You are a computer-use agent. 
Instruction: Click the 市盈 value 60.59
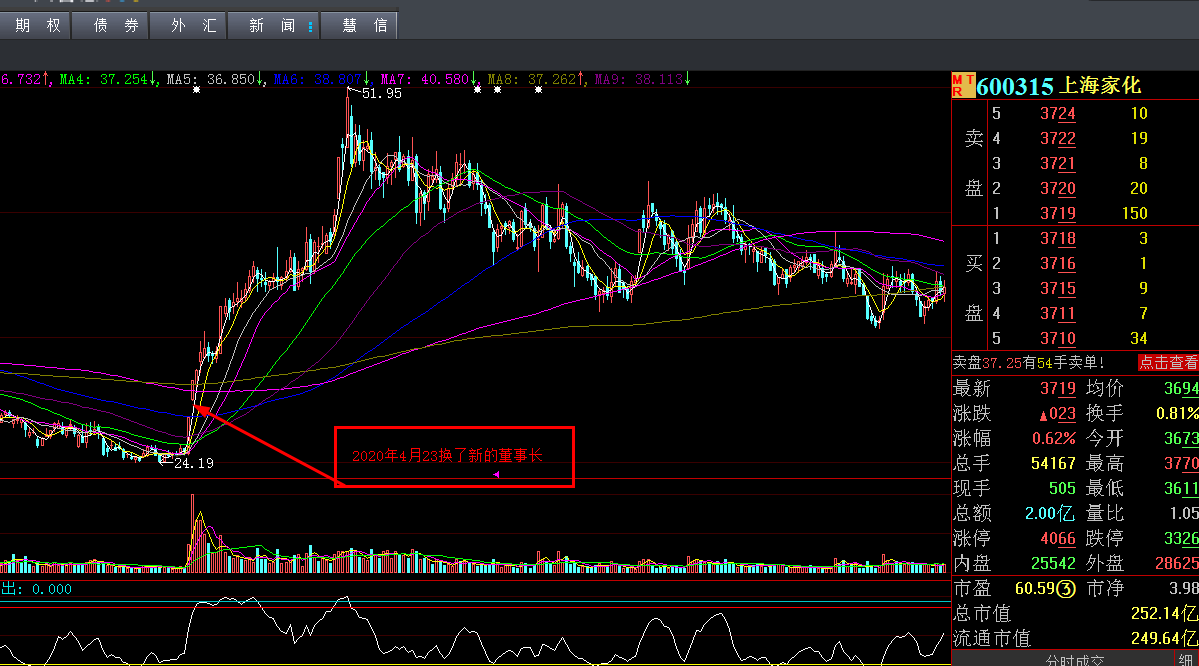(1035, 589)
